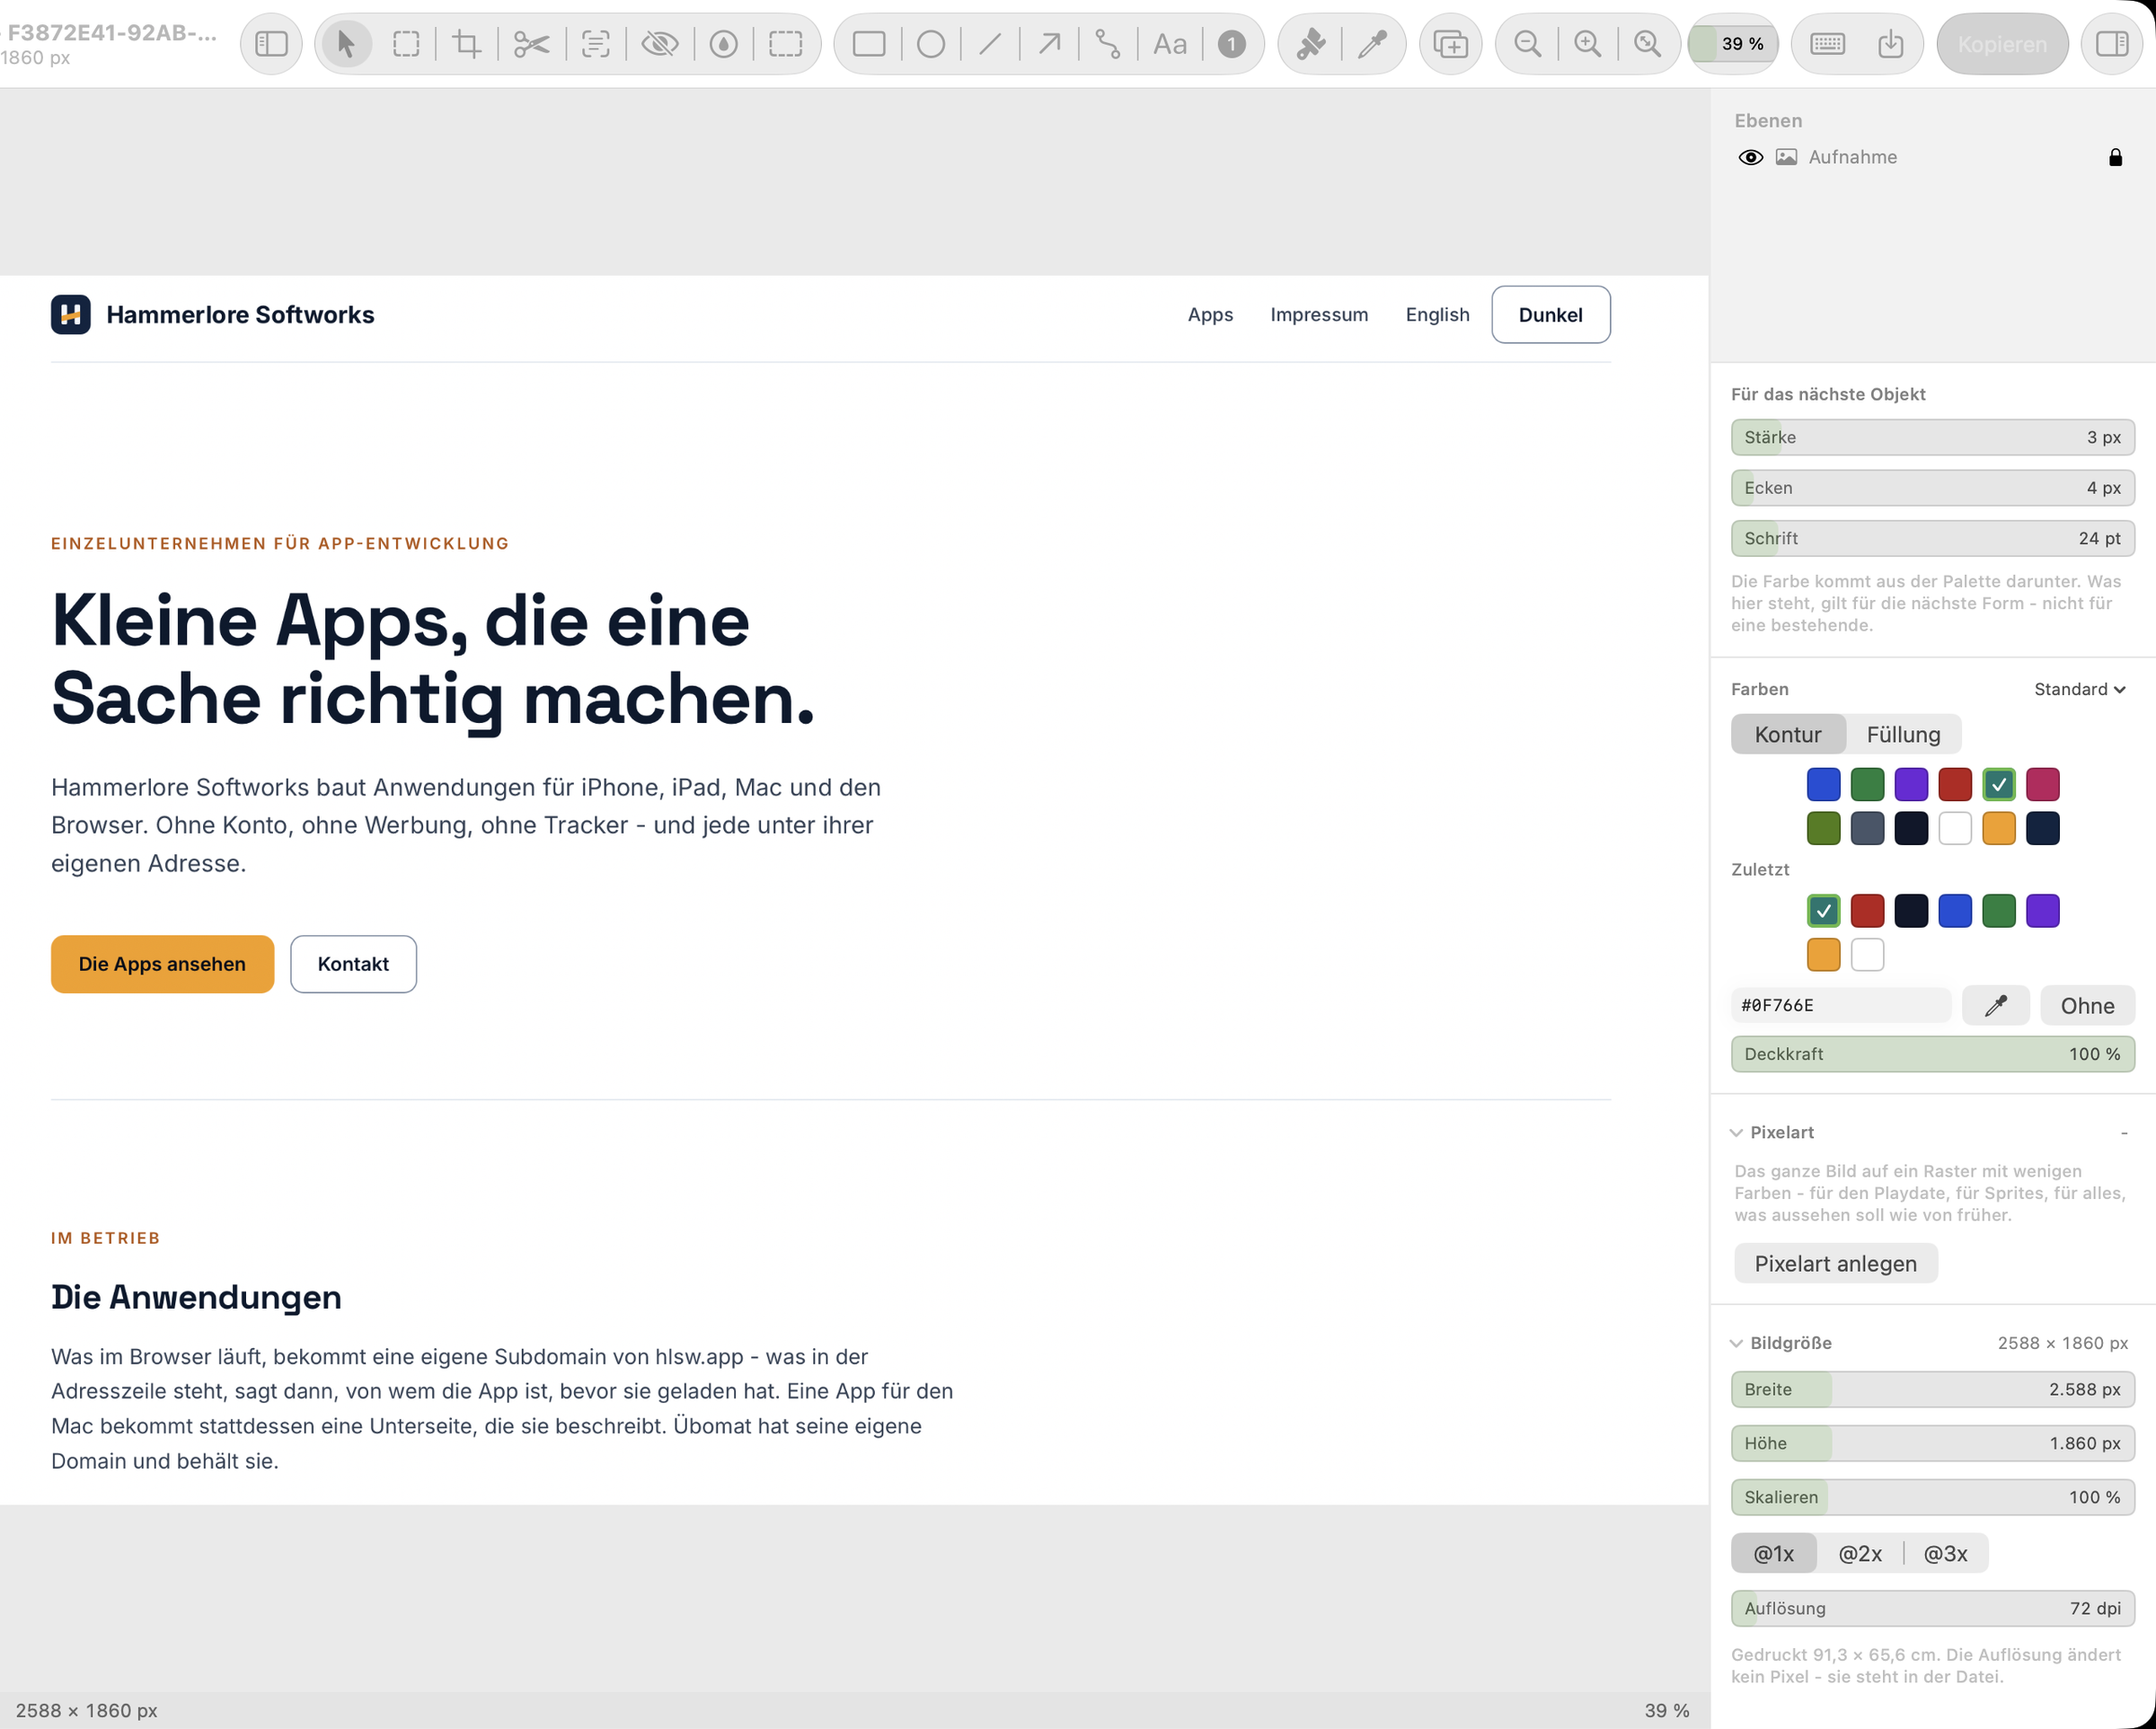Image resolution: width=2156 pixels, height=1729 pixels.
Task: Choose the rectangle shape tool
Action: tap(869, 44)
